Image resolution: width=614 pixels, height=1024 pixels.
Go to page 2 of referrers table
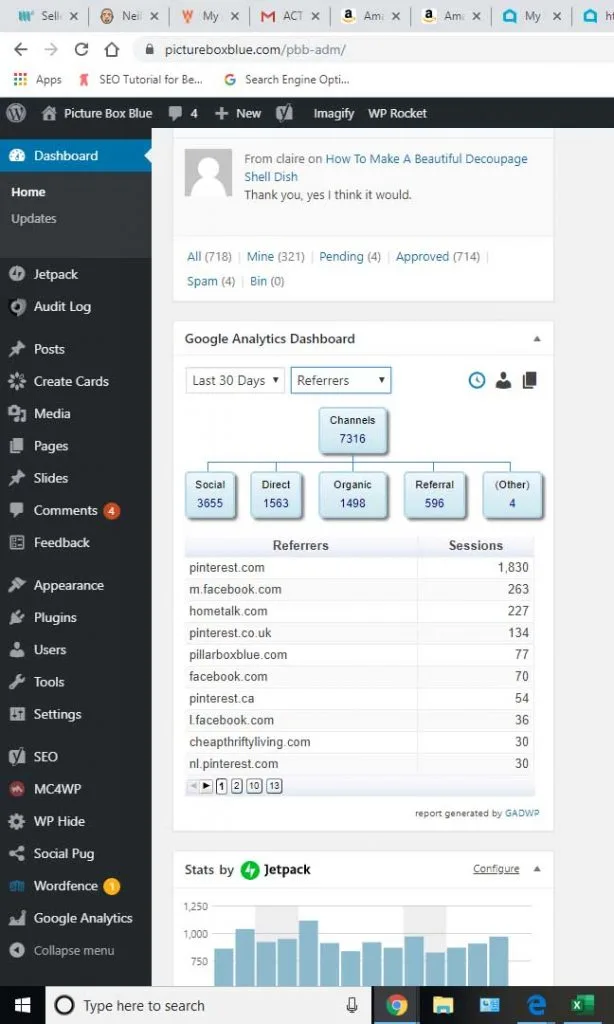tap(237, 786)
